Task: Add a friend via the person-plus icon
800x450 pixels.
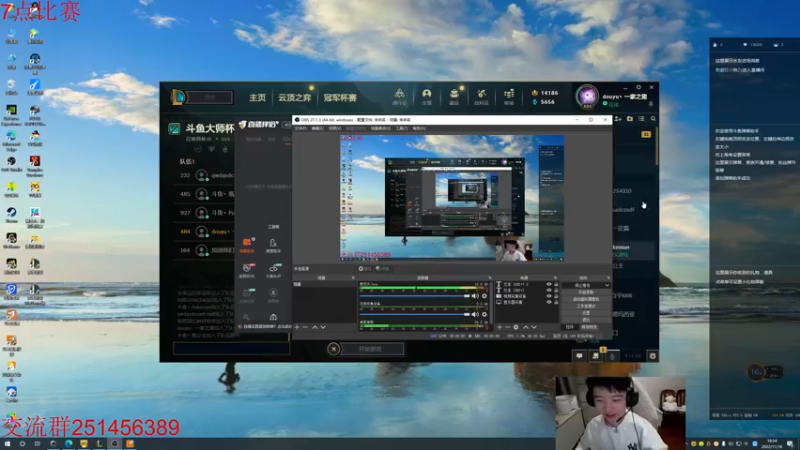Action: pos(618,119)
